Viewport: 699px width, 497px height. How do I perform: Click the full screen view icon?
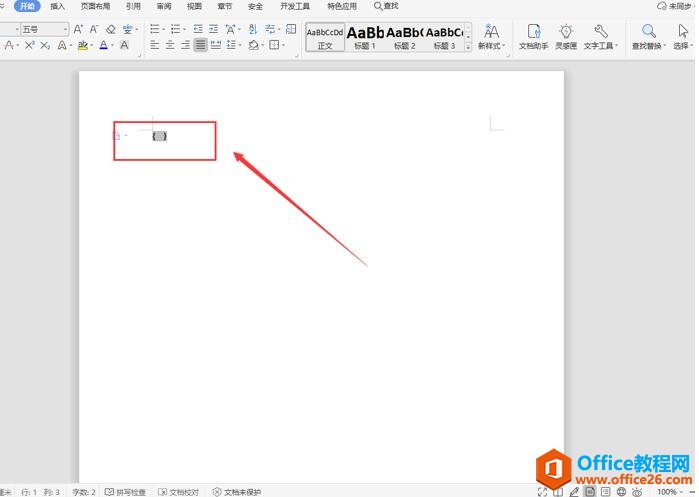tap(542, 492)
